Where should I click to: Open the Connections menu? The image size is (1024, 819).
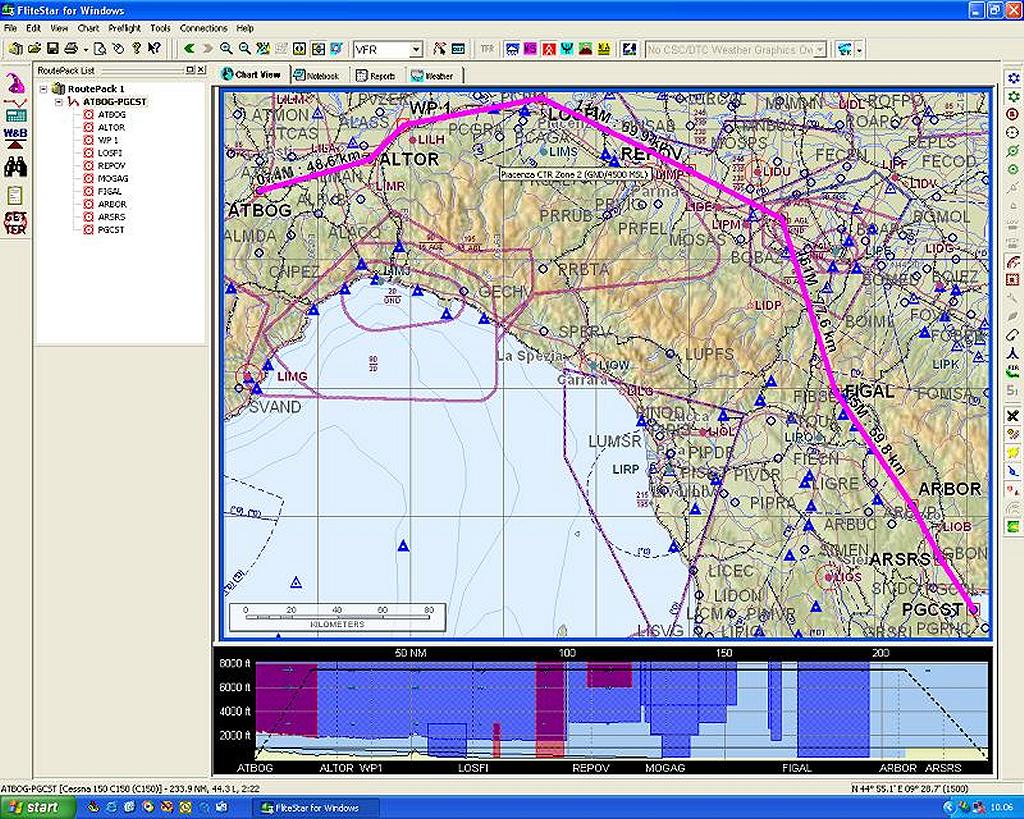[x=204, y=29]
